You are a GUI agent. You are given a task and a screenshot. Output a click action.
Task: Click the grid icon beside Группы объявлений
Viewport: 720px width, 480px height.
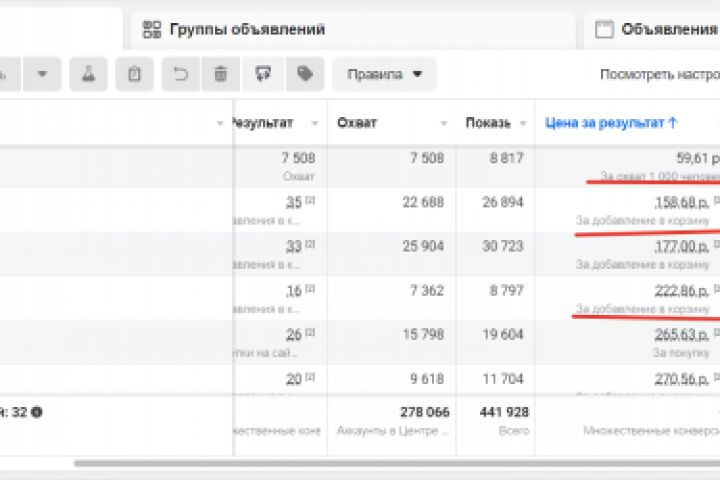[153, 29]
